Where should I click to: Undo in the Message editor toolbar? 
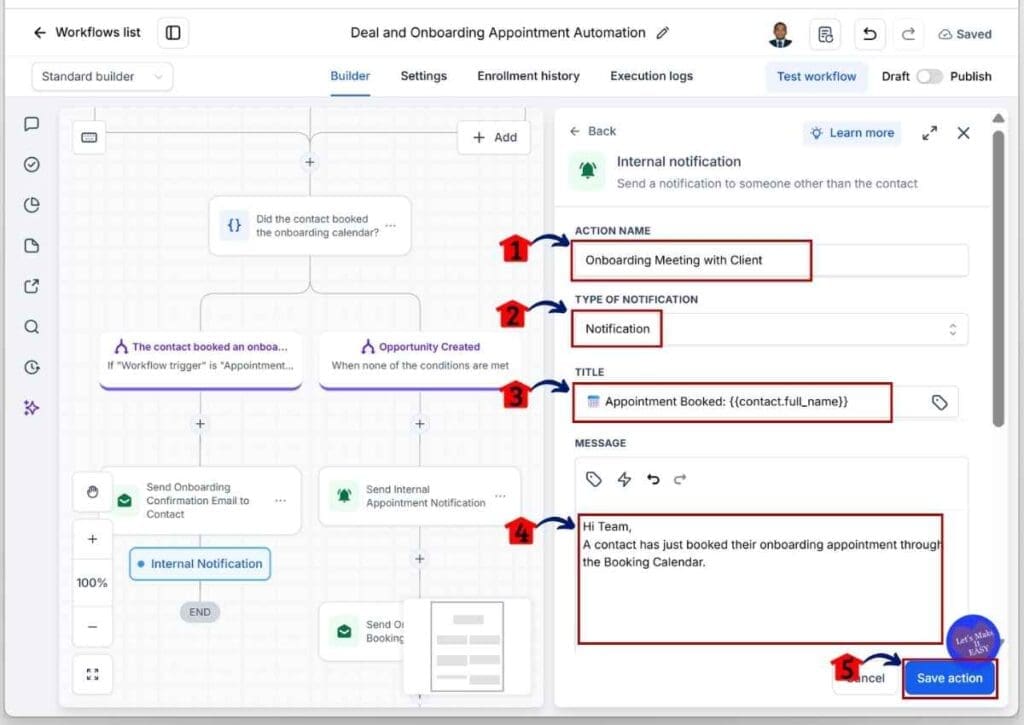(652, 480)
